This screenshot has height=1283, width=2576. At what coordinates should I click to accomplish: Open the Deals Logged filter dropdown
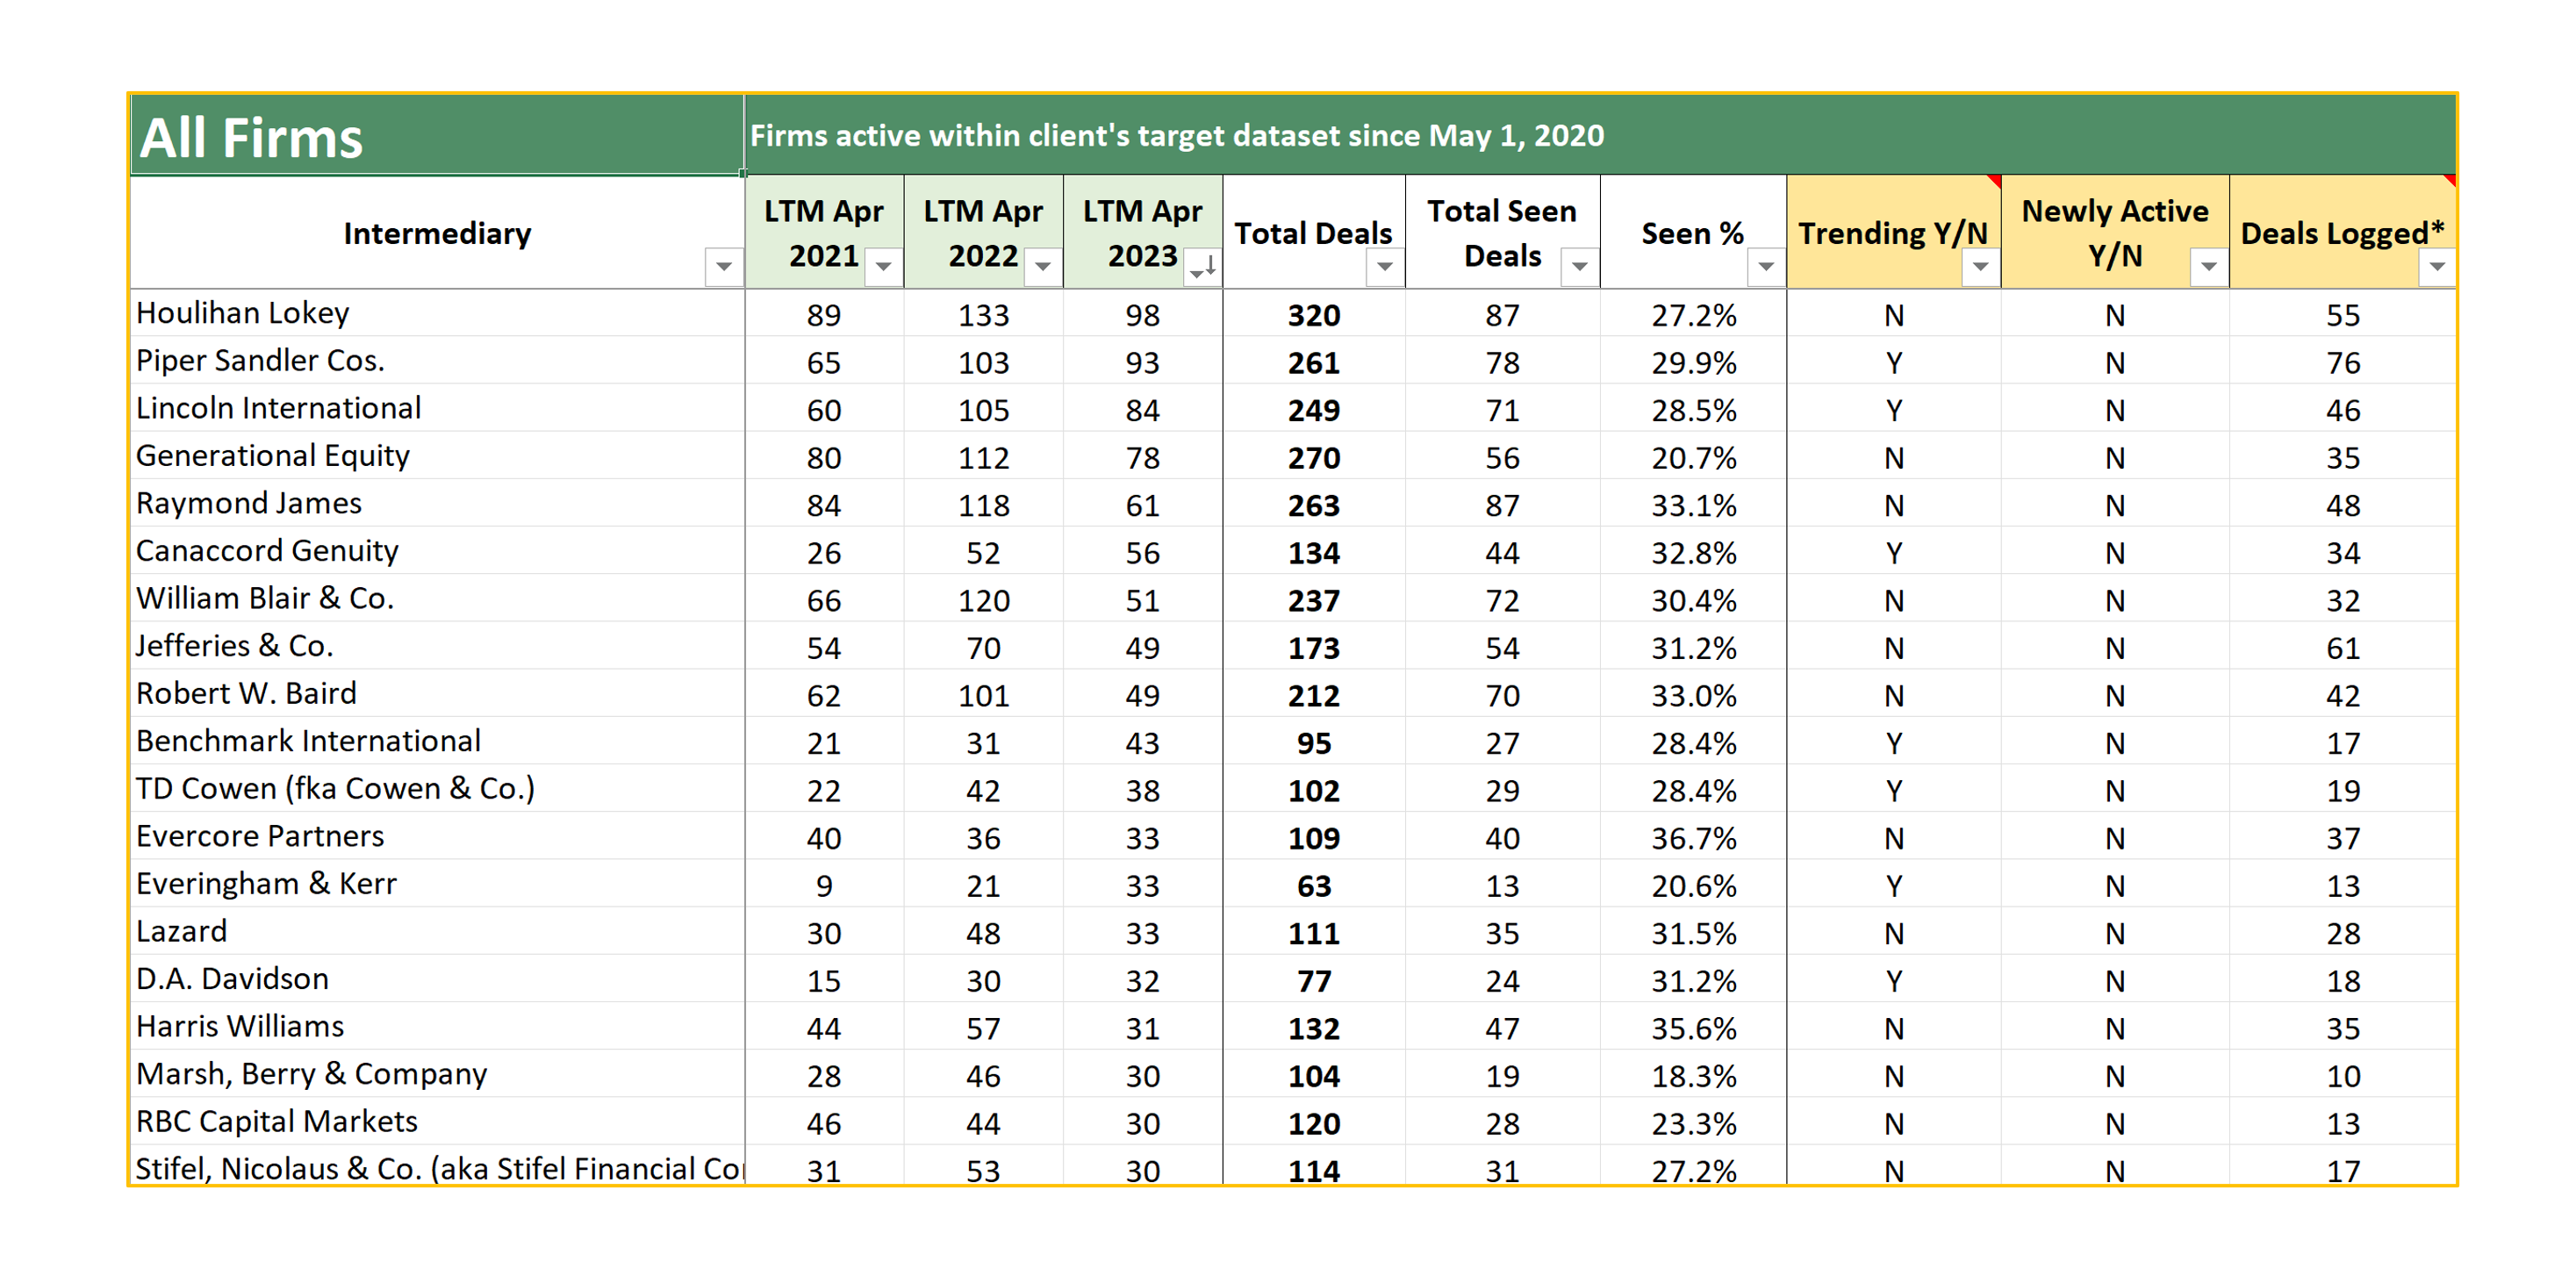click(2436, 266)
